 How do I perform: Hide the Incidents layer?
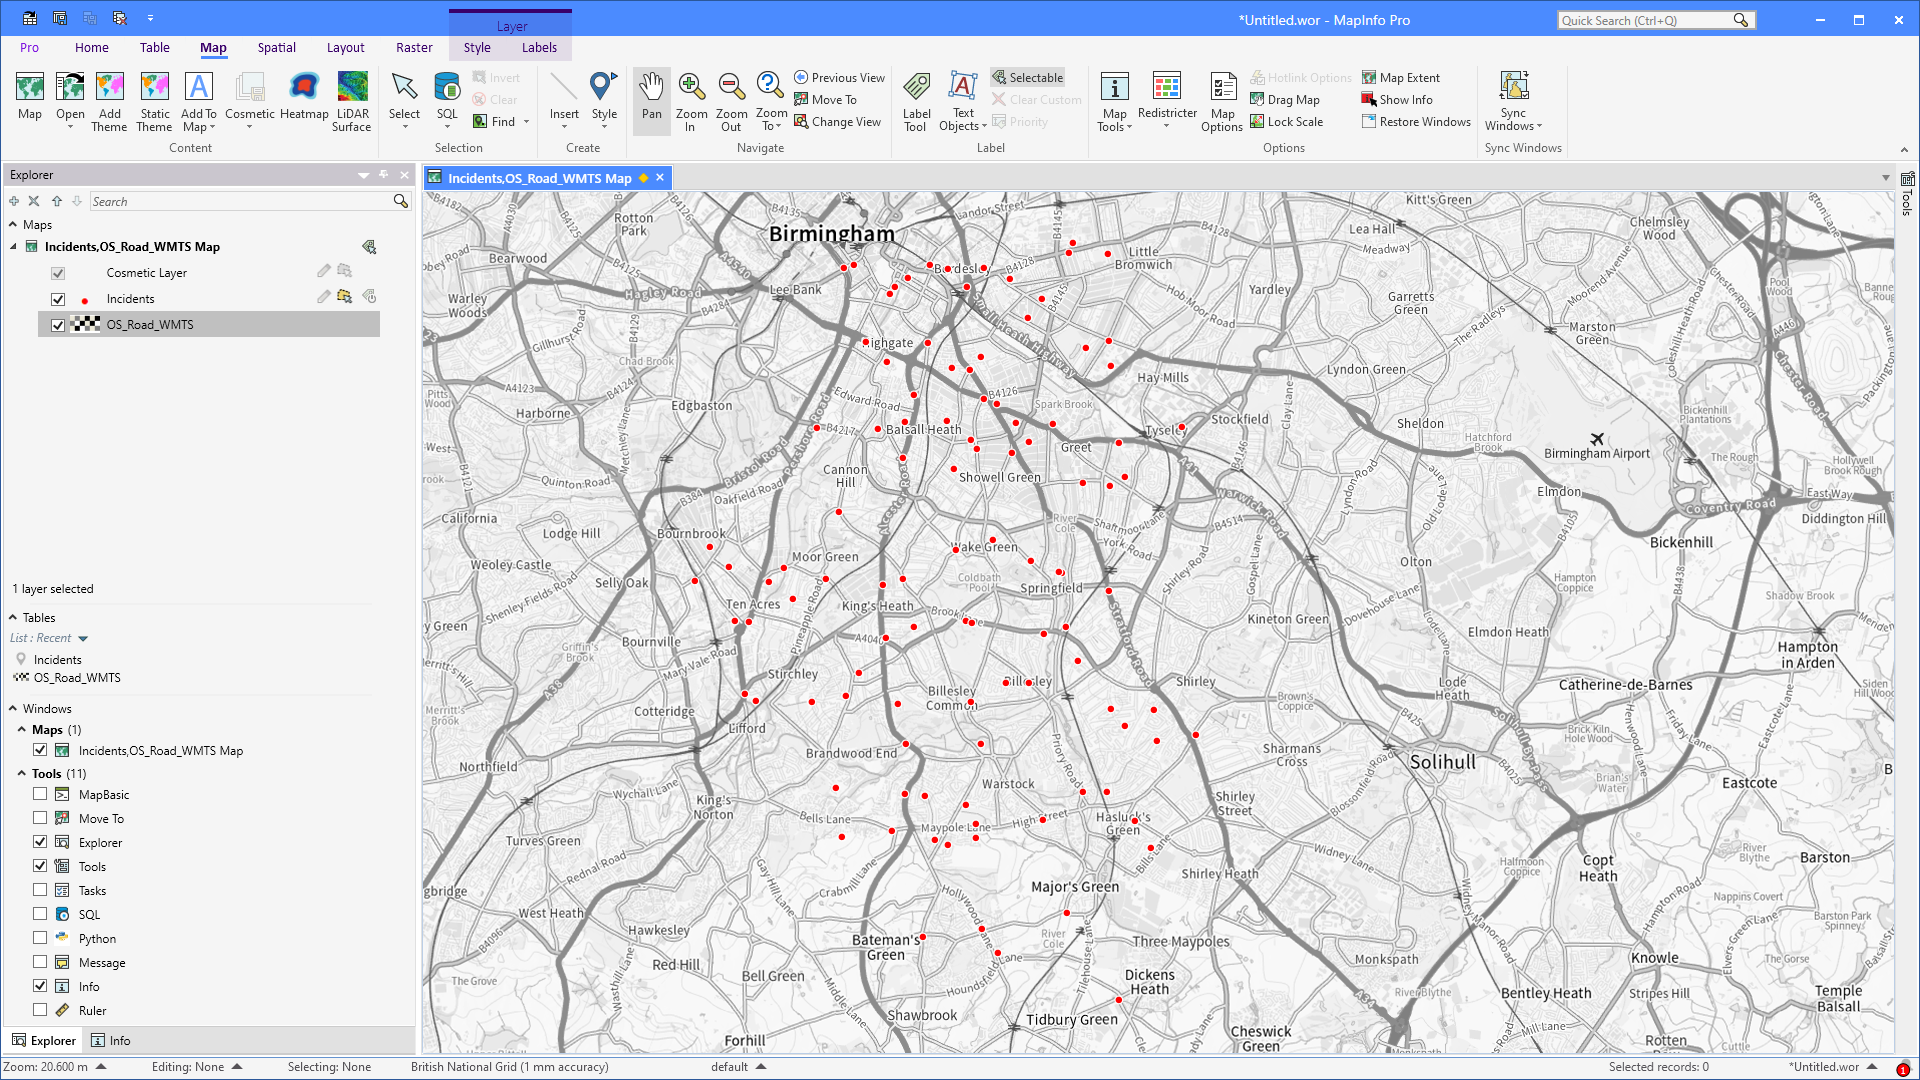click(58, 298)
